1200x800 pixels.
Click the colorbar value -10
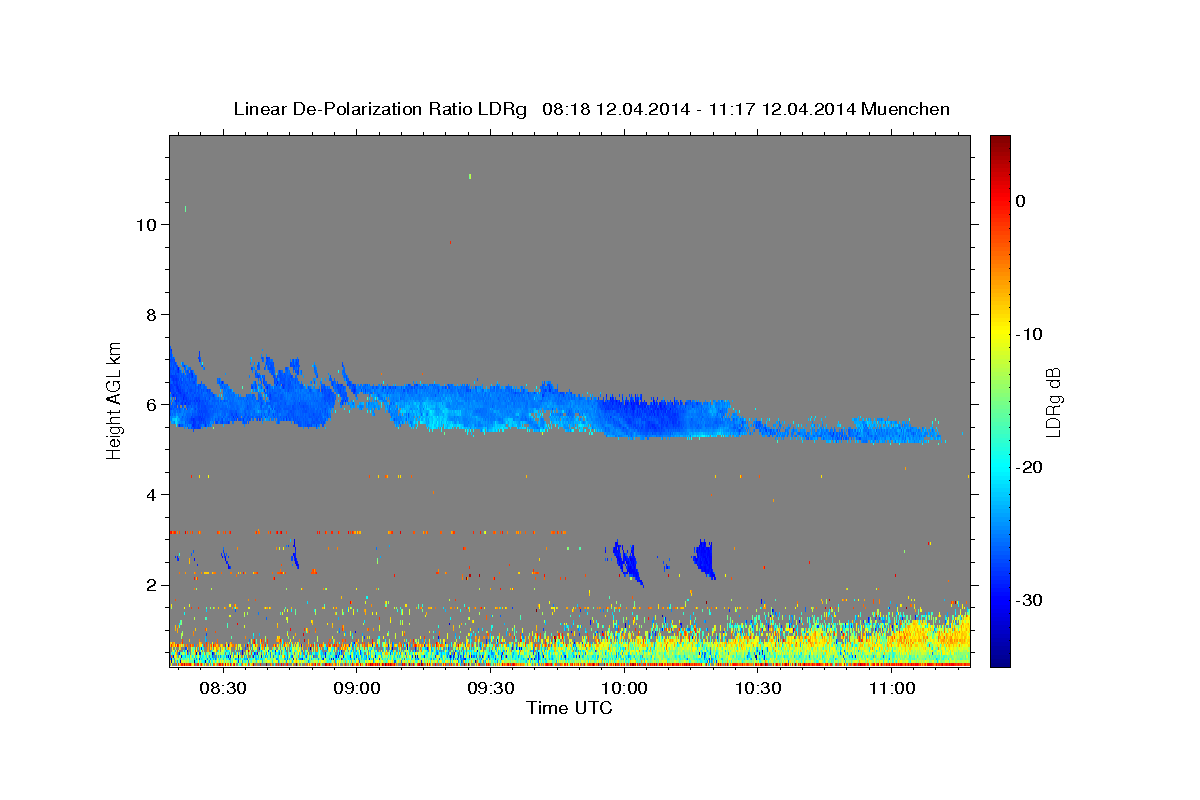(1030, 334)
